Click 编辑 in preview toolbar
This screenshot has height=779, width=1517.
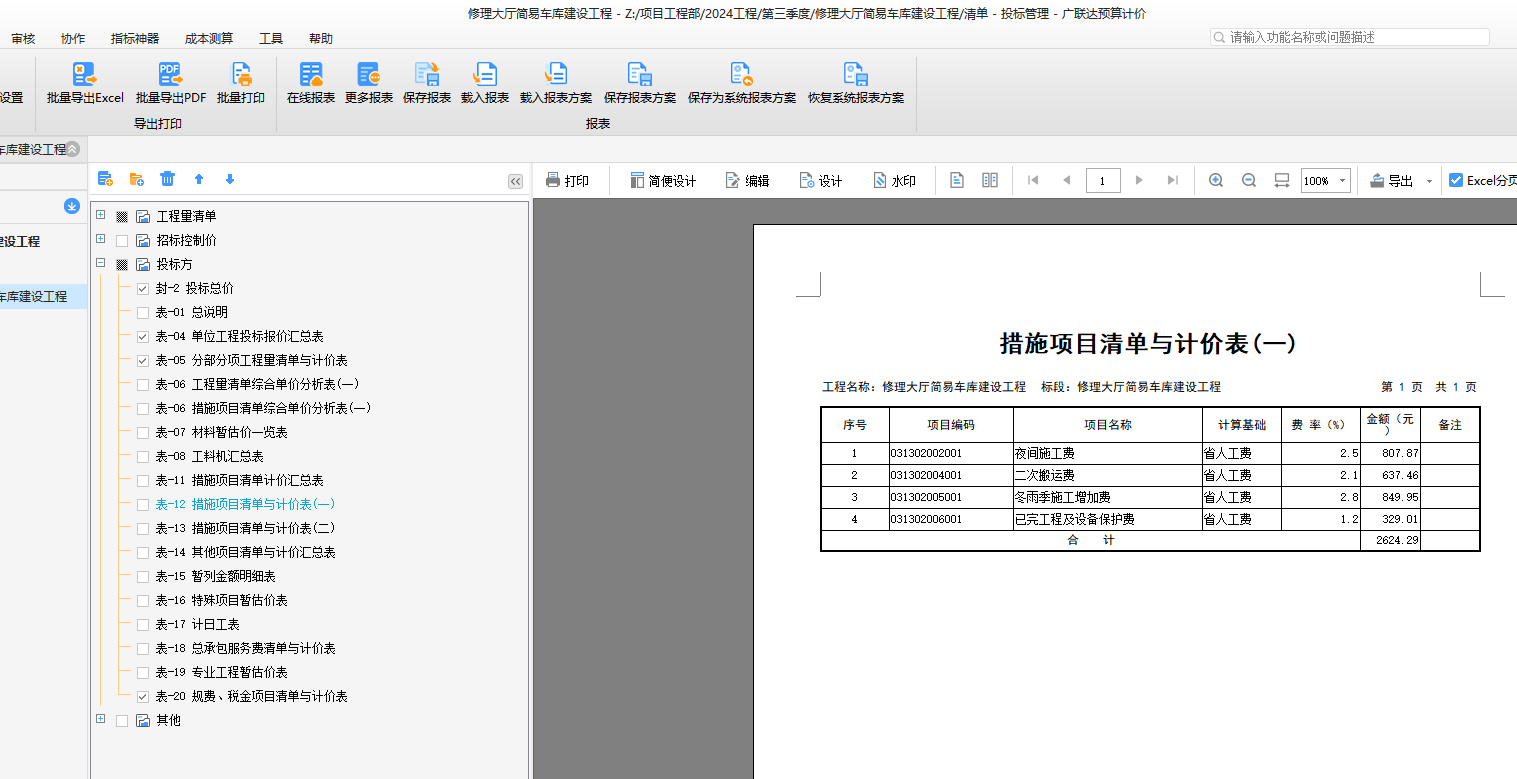(x=747, y=181)
